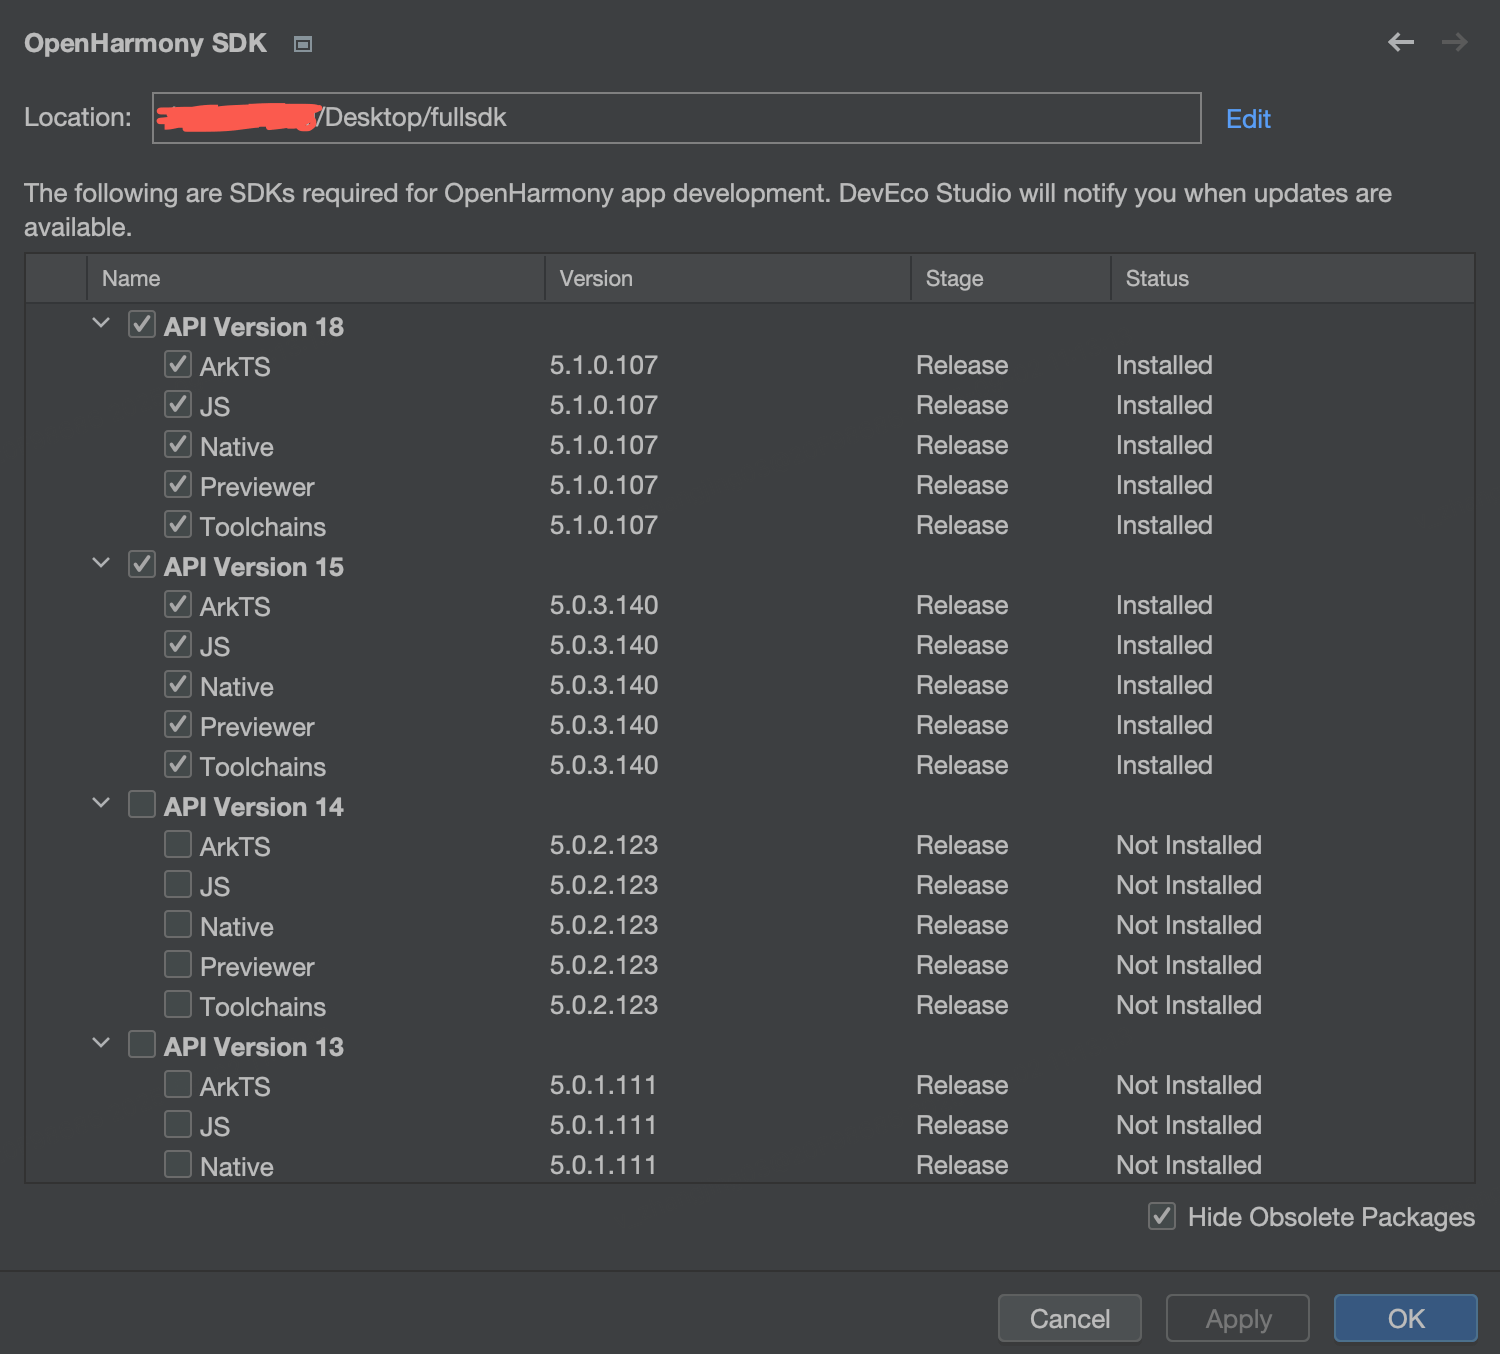Click Not Installed status in API 13 Native row
Screen dimensions: 1500x1354
(1189, 1165)
